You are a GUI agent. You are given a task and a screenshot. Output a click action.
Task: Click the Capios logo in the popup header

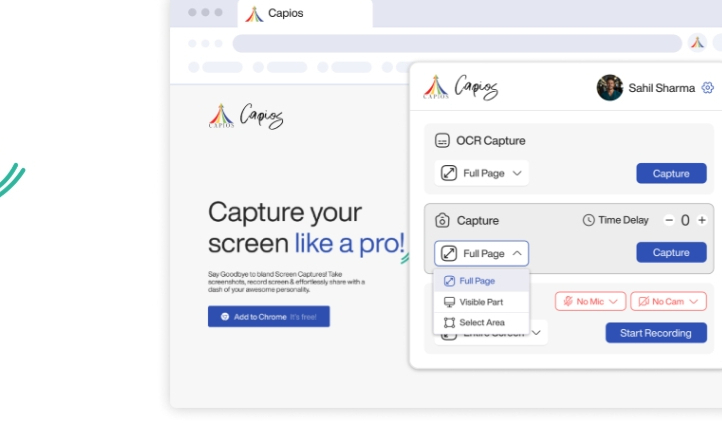[x=460, y=87]
